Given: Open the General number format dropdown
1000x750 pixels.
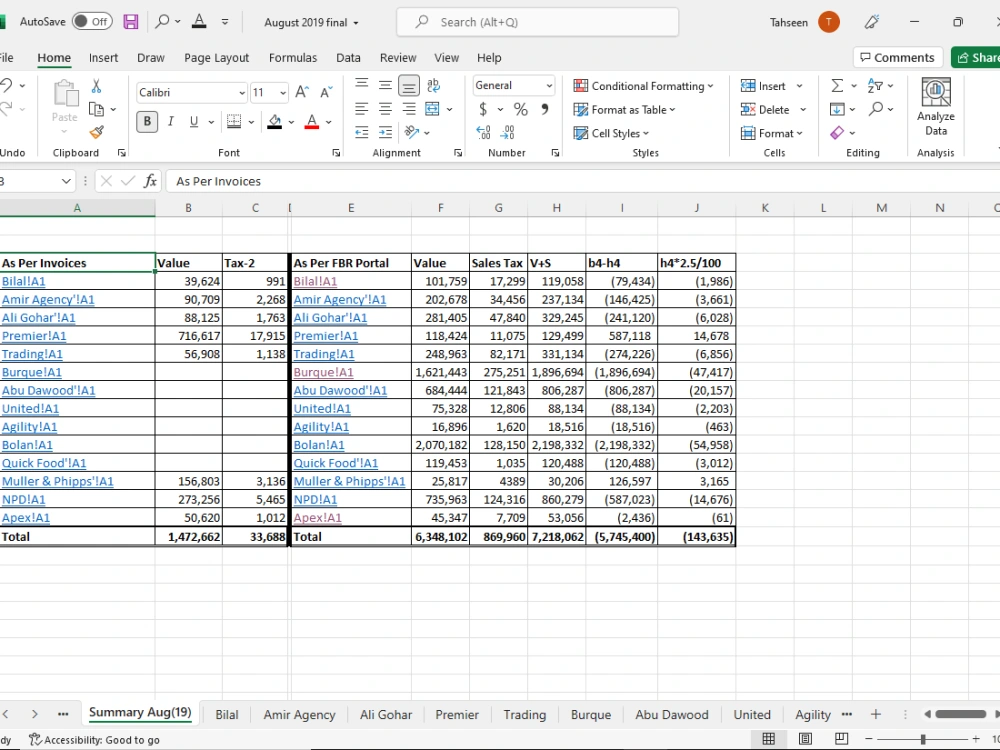Looking at the screenshot, I should coord(548,85).
